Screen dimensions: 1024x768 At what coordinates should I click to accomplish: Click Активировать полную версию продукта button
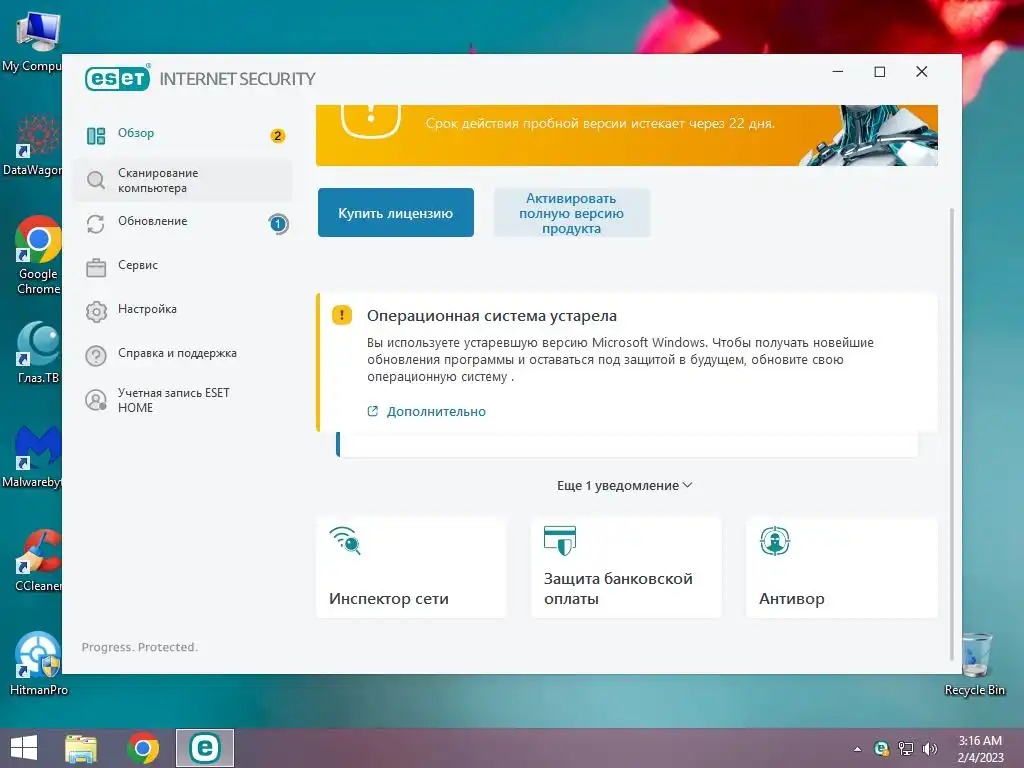click(571, 213)
